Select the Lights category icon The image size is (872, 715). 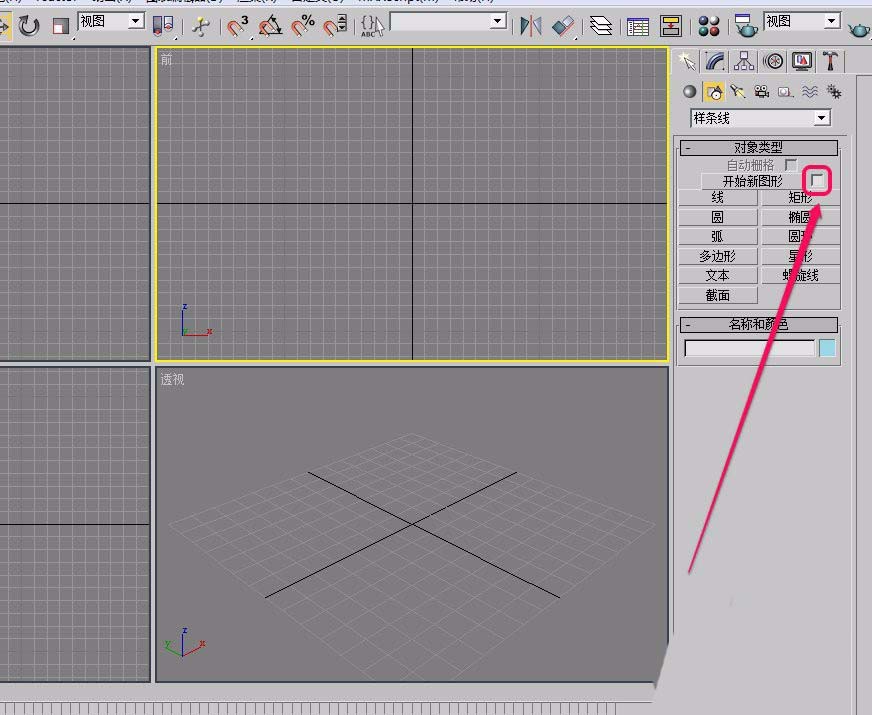point(737,92)
